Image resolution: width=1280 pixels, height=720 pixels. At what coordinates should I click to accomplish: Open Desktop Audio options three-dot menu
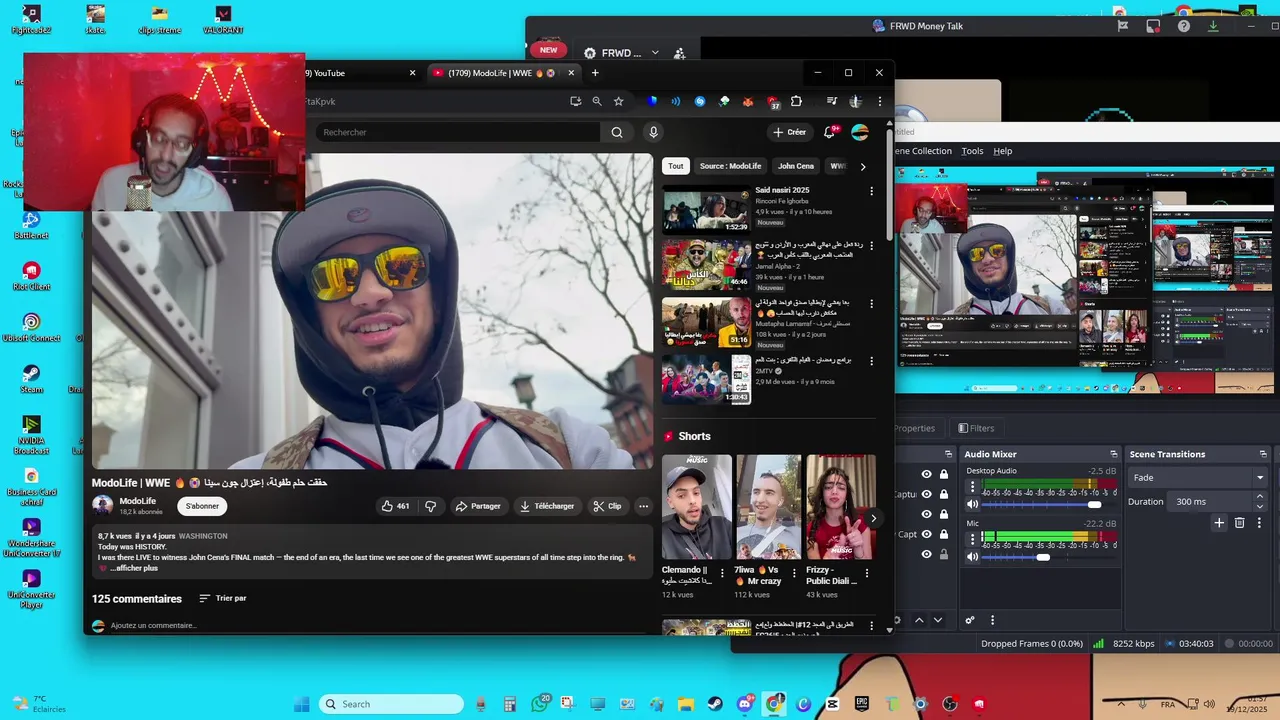[972, 487]
